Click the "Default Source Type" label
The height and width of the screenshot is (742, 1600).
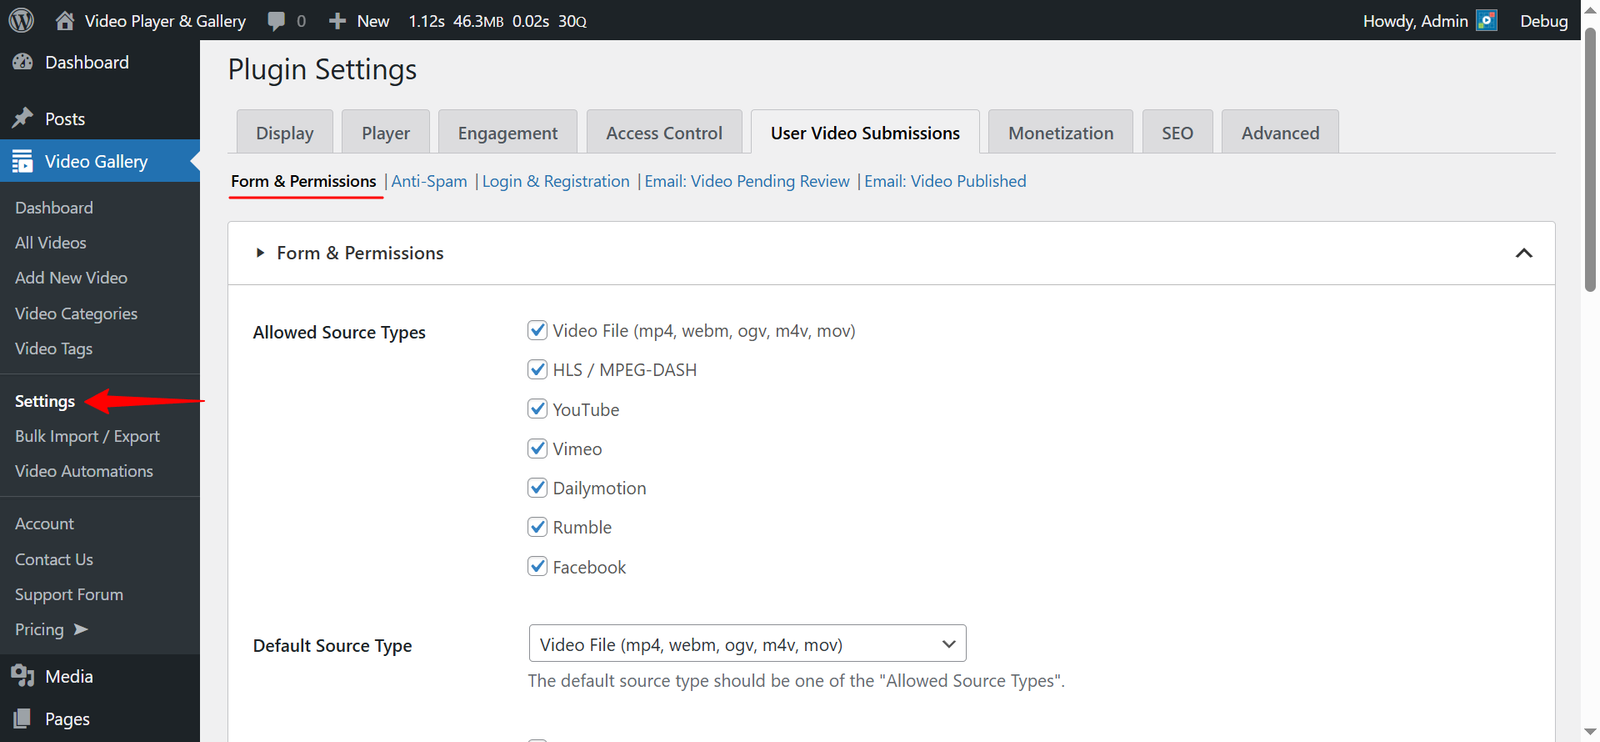(x=332, y=645)
